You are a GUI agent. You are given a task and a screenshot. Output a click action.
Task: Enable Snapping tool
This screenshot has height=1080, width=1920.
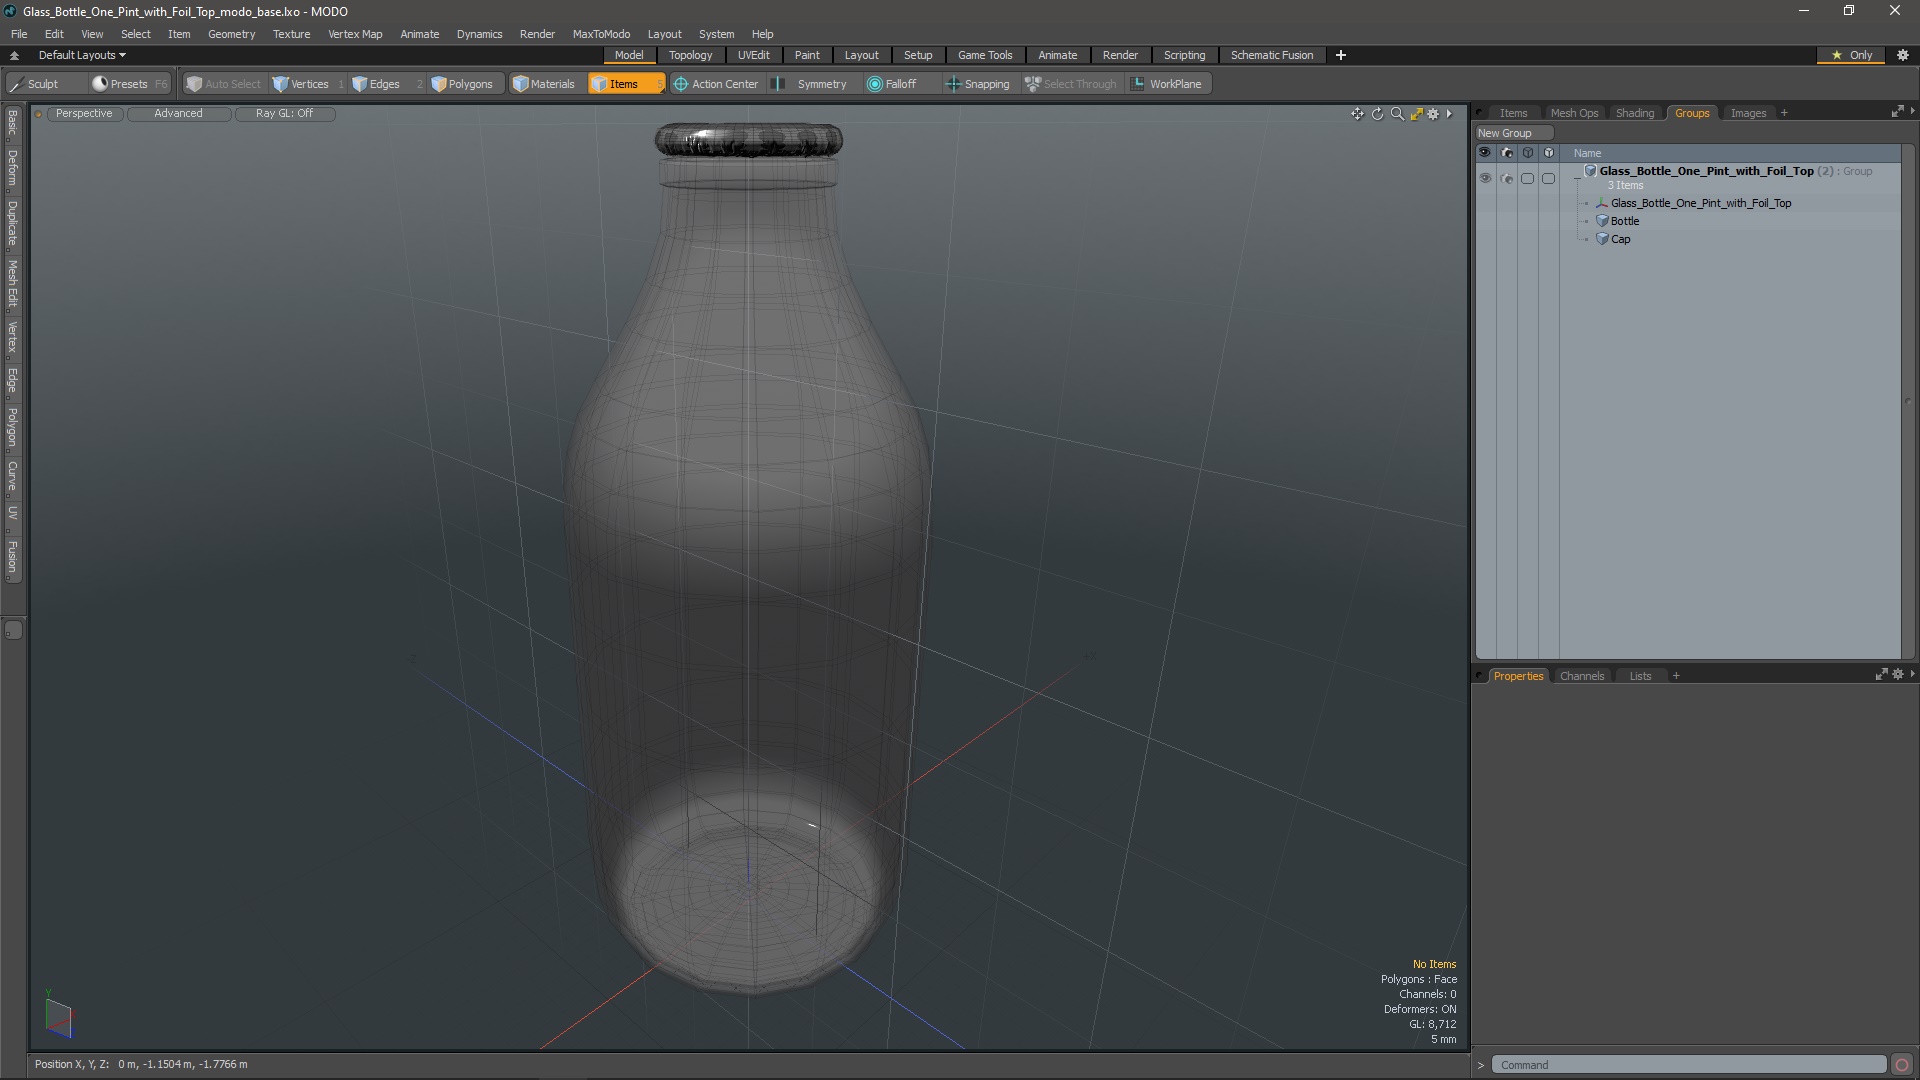(x=978, y=84)
